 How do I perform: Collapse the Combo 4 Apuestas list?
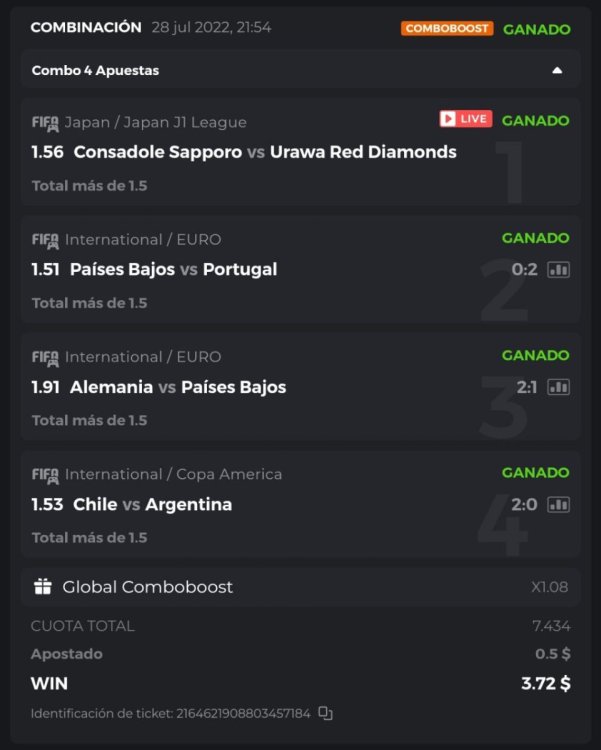pos(557,71)
